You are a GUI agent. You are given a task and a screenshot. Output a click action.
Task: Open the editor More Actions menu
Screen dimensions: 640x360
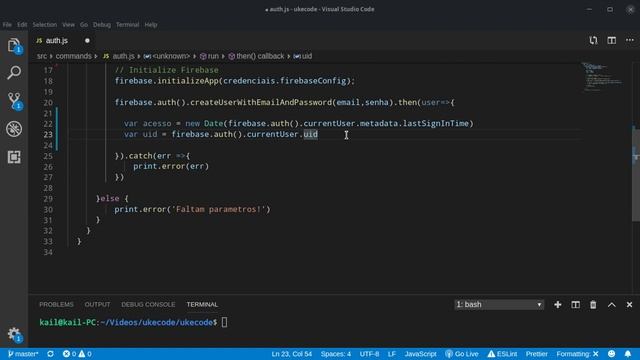click(x=630, y=40)
